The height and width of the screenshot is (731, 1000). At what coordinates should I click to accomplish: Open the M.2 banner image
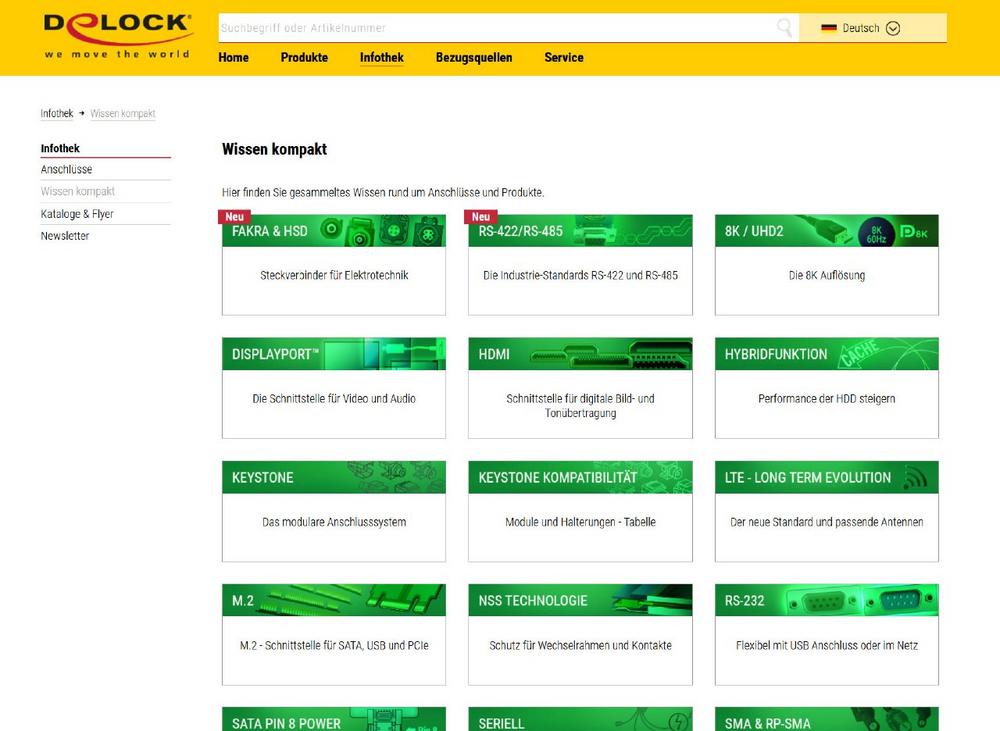[x=333, y=600]
